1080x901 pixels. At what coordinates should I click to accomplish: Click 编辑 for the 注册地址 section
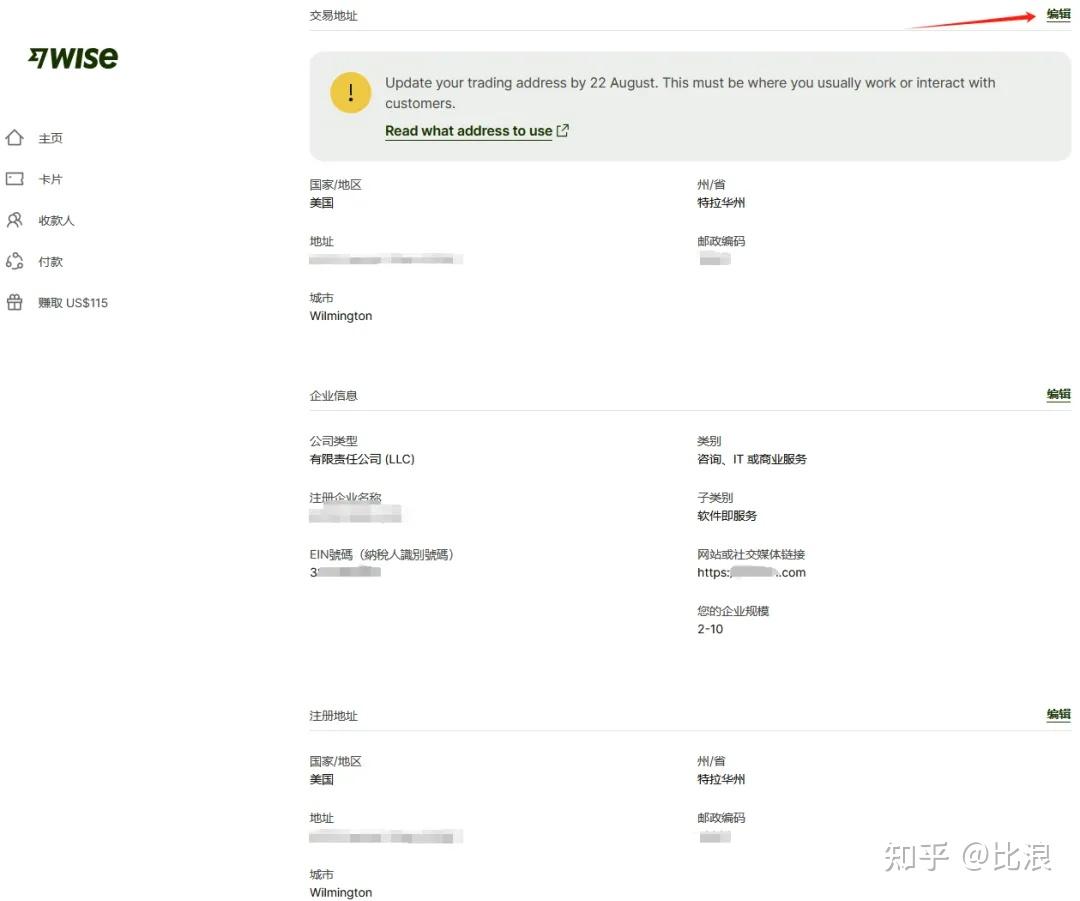point(1057,714)
